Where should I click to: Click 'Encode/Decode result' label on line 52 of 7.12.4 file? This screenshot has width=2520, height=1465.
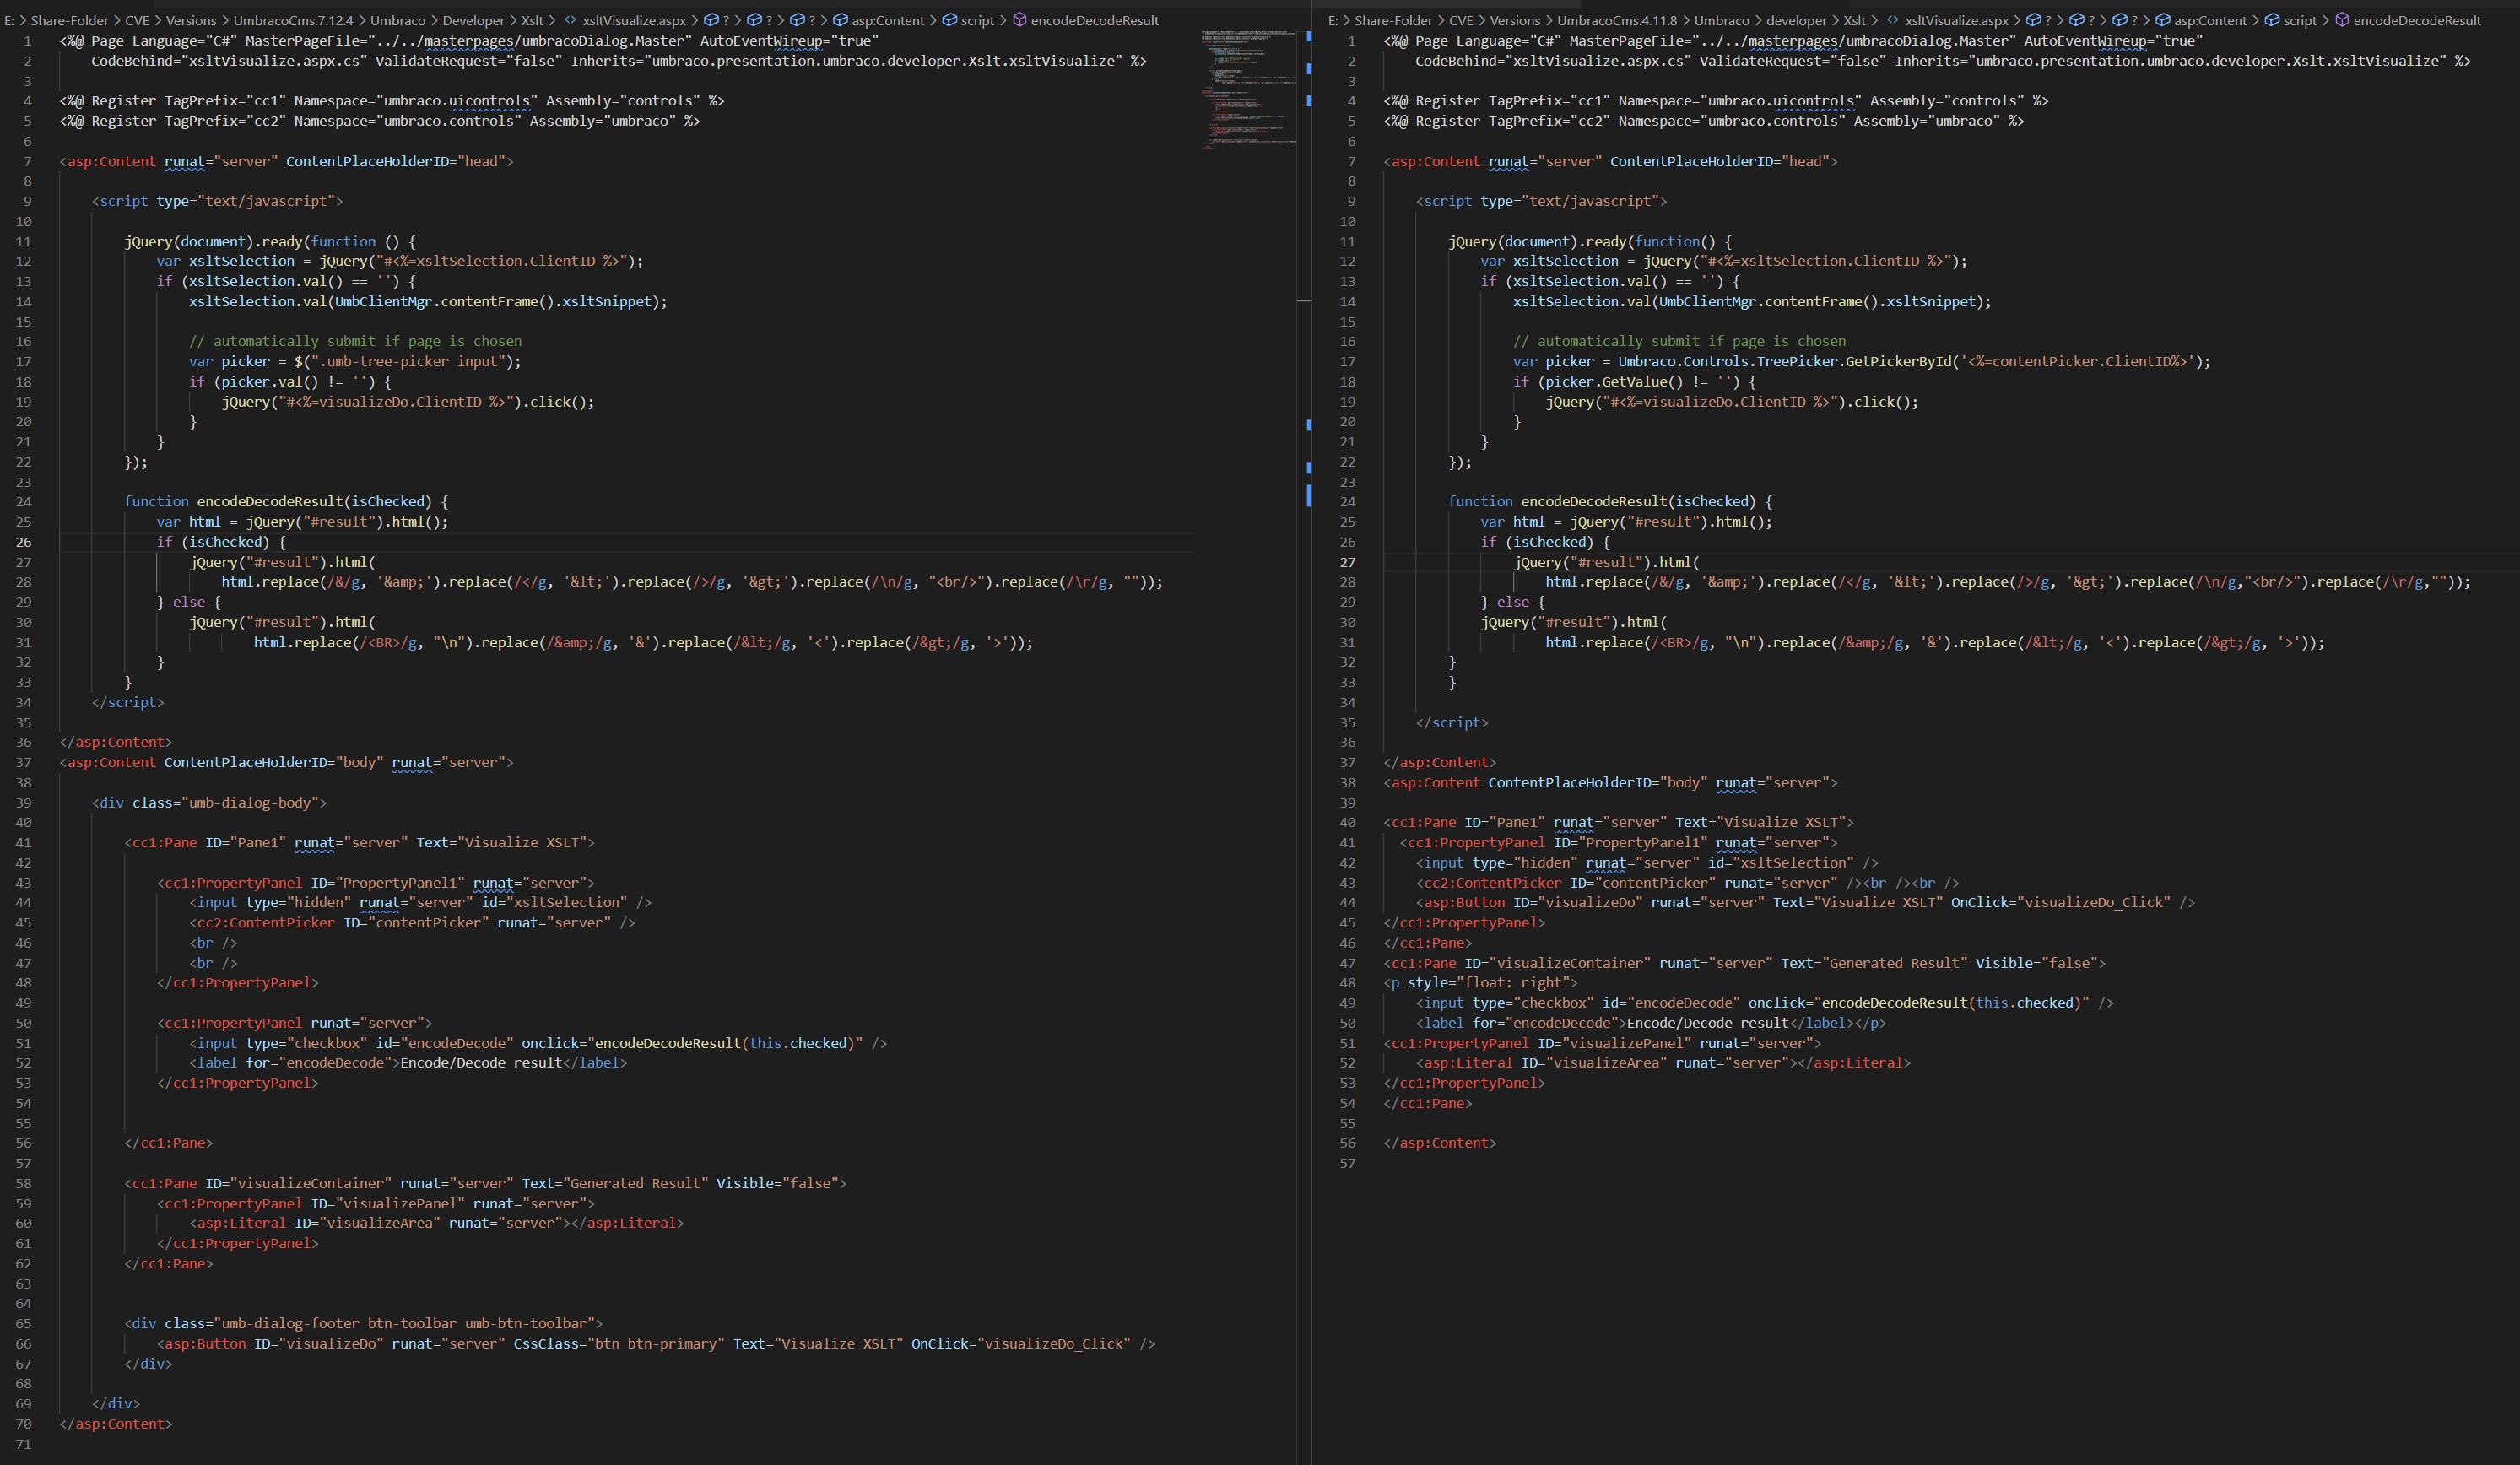[x=481, y=1062]
